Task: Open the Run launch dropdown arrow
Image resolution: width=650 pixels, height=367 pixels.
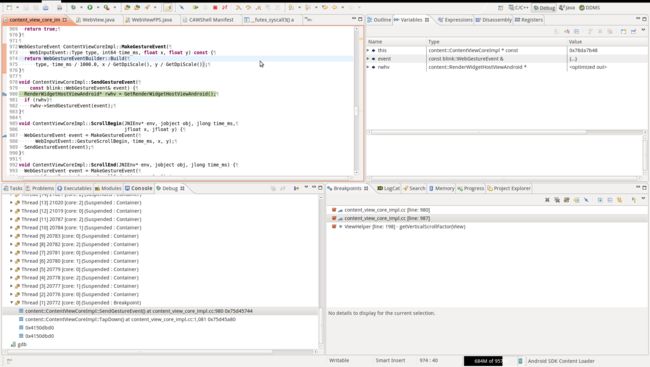Action: (98, 7)
